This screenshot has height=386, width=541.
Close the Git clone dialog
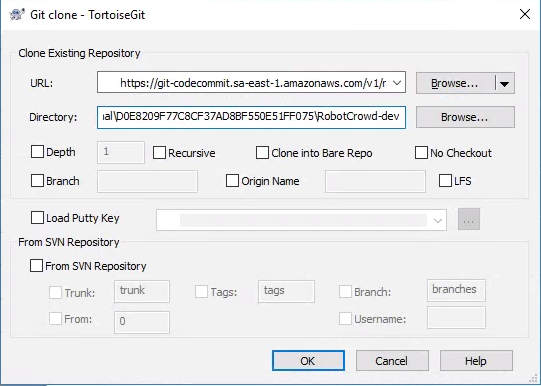525,14
